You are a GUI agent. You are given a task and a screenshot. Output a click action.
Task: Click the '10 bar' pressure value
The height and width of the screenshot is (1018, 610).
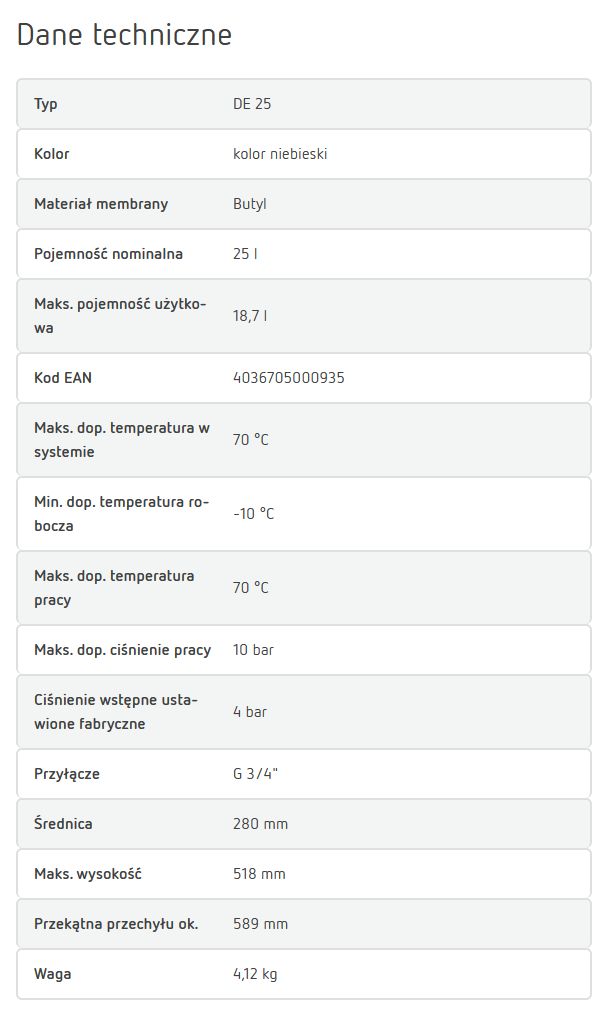pyautogui.click(x=253, y=650)
